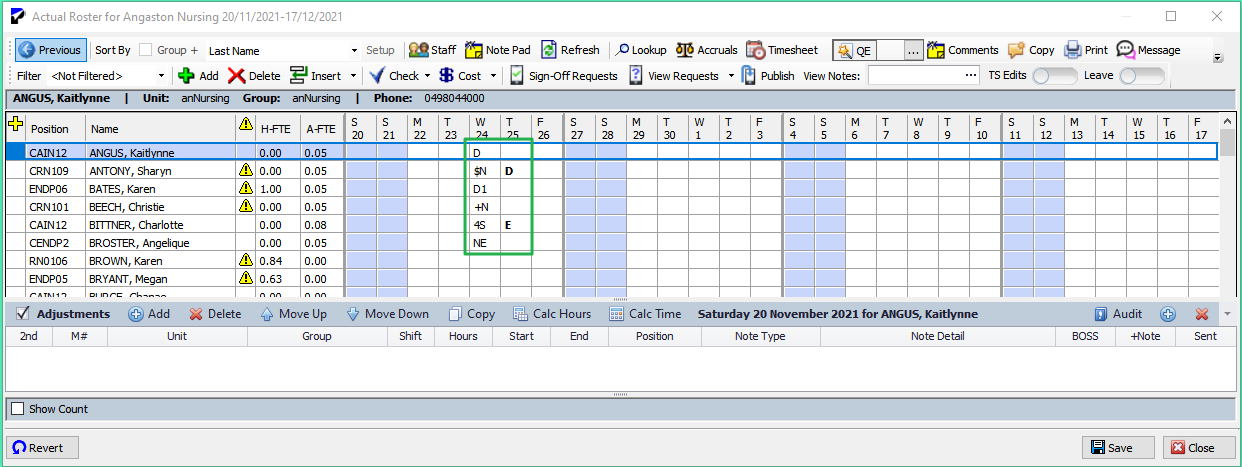The width and height of the screenshot is (1242, 467).
Task: Open the Note Pad tool
Action: (497, 50)
